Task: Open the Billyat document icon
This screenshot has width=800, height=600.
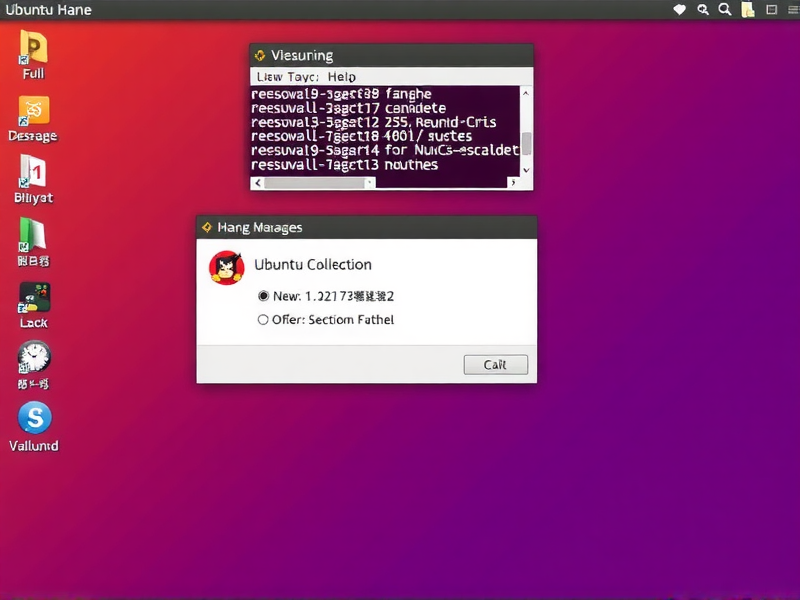Action: 33,172
